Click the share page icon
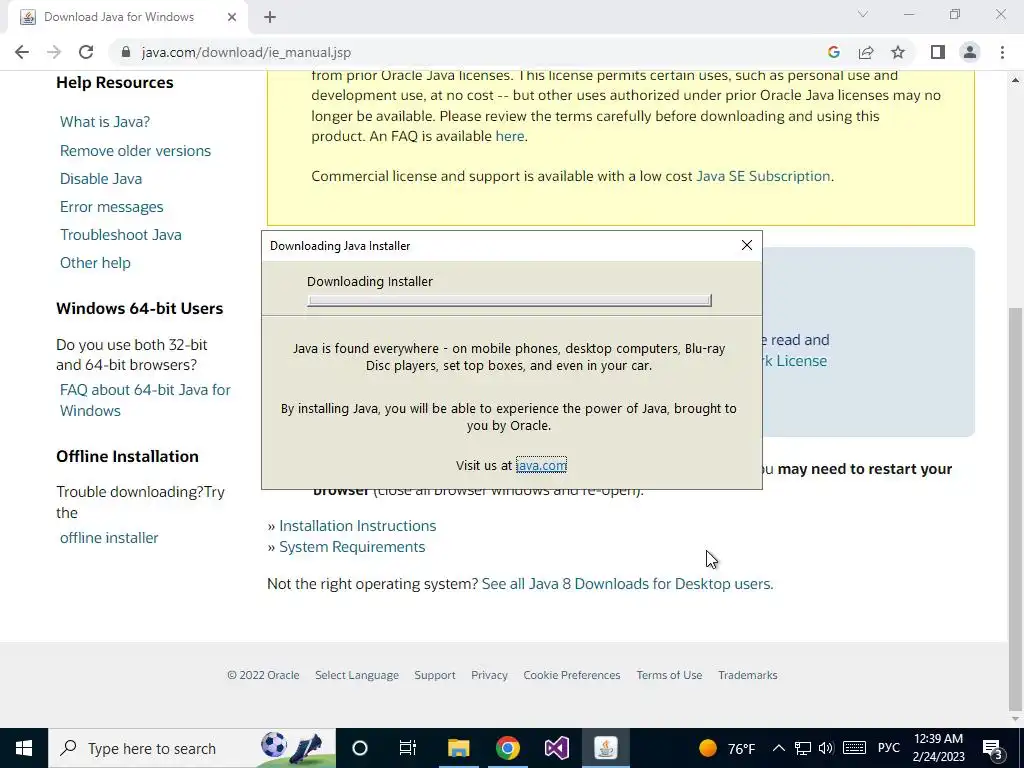The image size is (1024, 768). 866,52
